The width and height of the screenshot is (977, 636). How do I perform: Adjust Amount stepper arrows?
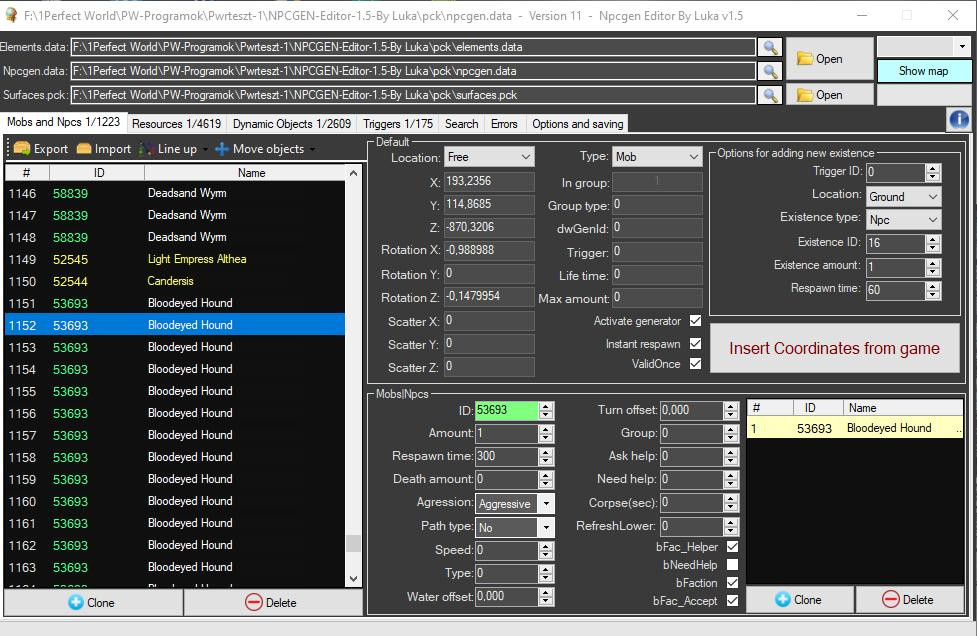(546, 434)
